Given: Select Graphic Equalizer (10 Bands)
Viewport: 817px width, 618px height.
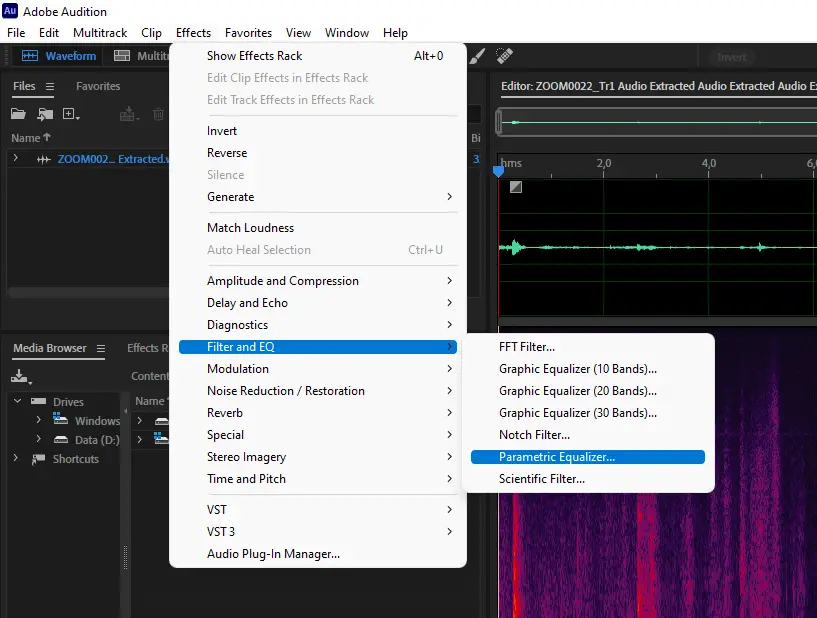Looking at the screenshot, I should pos(588,369).
